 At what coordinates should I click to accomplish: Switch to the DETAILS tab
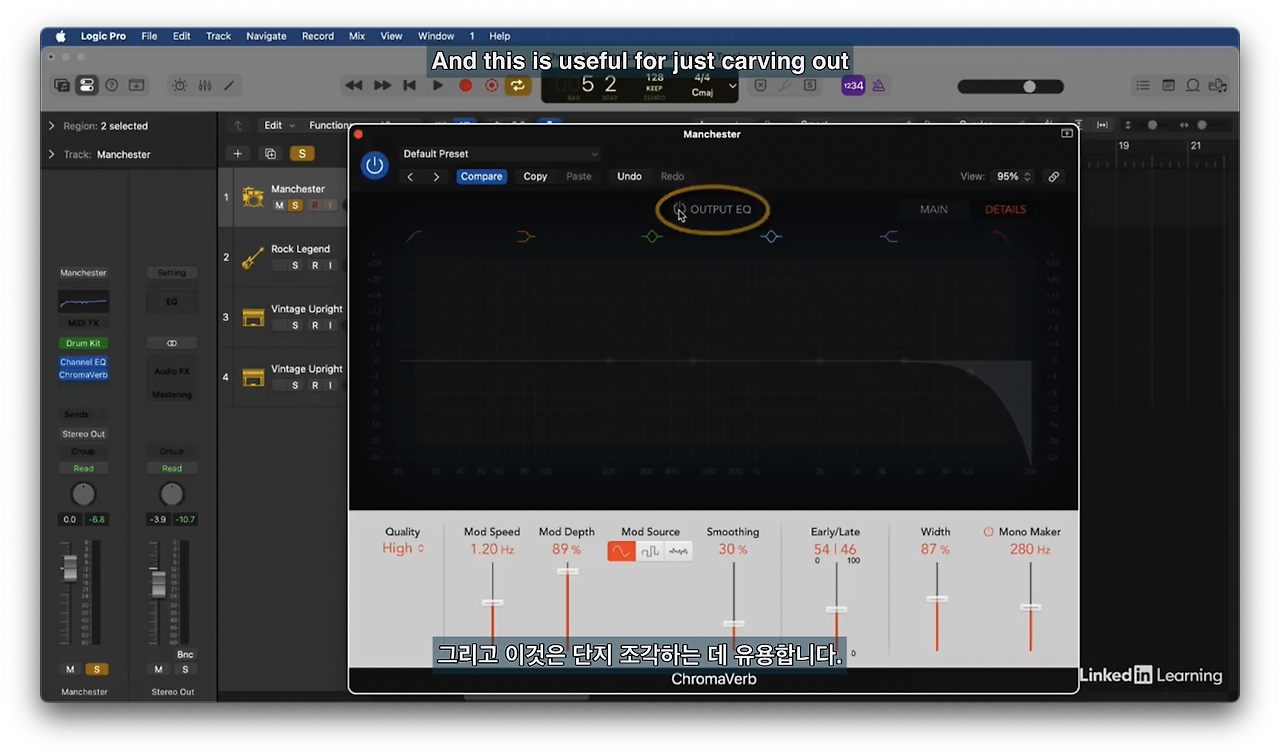pyautogui.click(x=1005, y=209)
